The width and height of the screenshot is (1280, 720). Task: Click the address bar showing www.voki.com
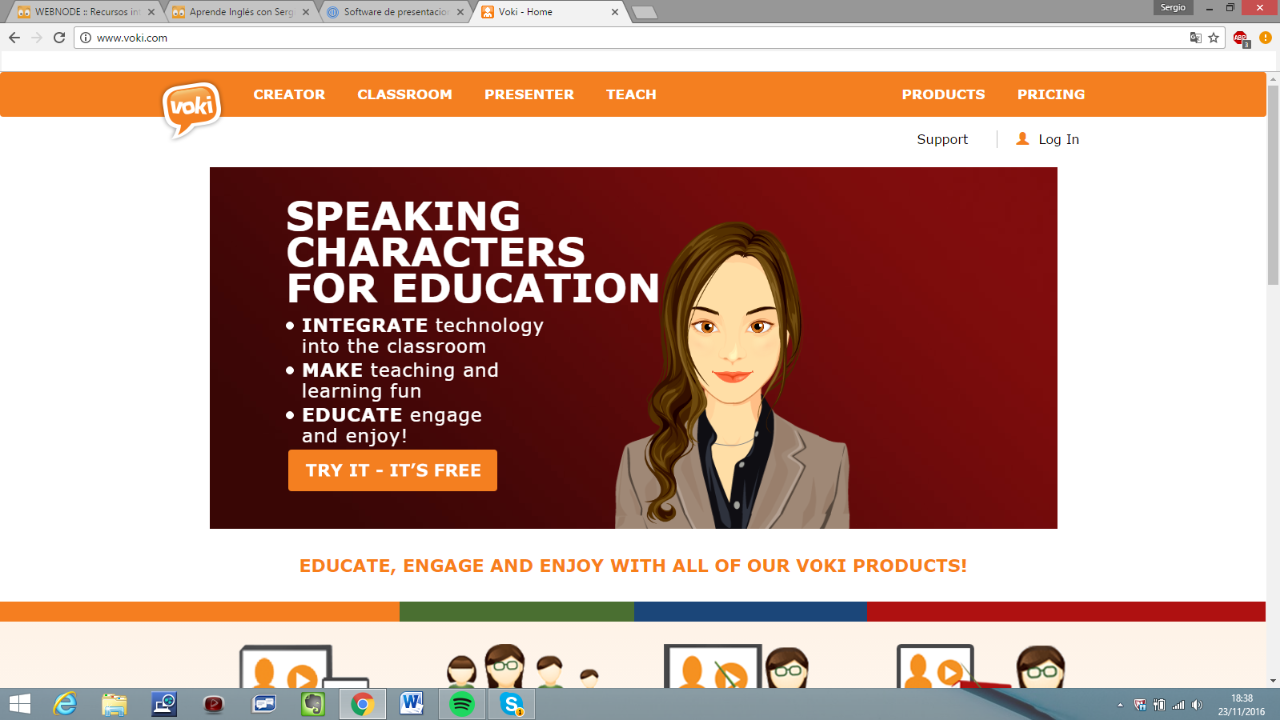coord(600,38)
